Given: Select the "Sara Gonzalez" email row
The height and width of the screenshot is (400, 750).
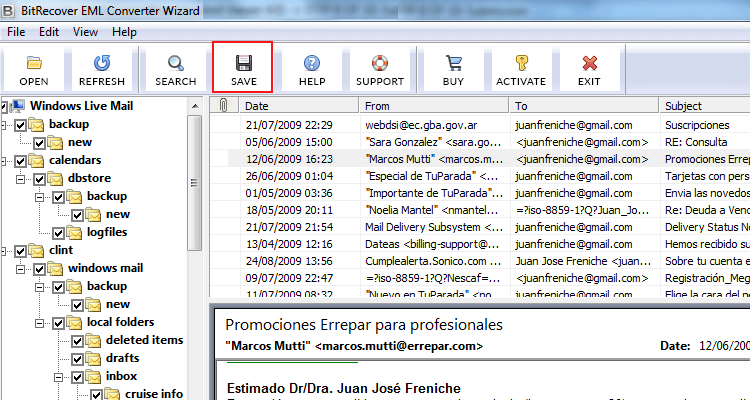Looking at the screenshot, I should click(x=480, y=142).
